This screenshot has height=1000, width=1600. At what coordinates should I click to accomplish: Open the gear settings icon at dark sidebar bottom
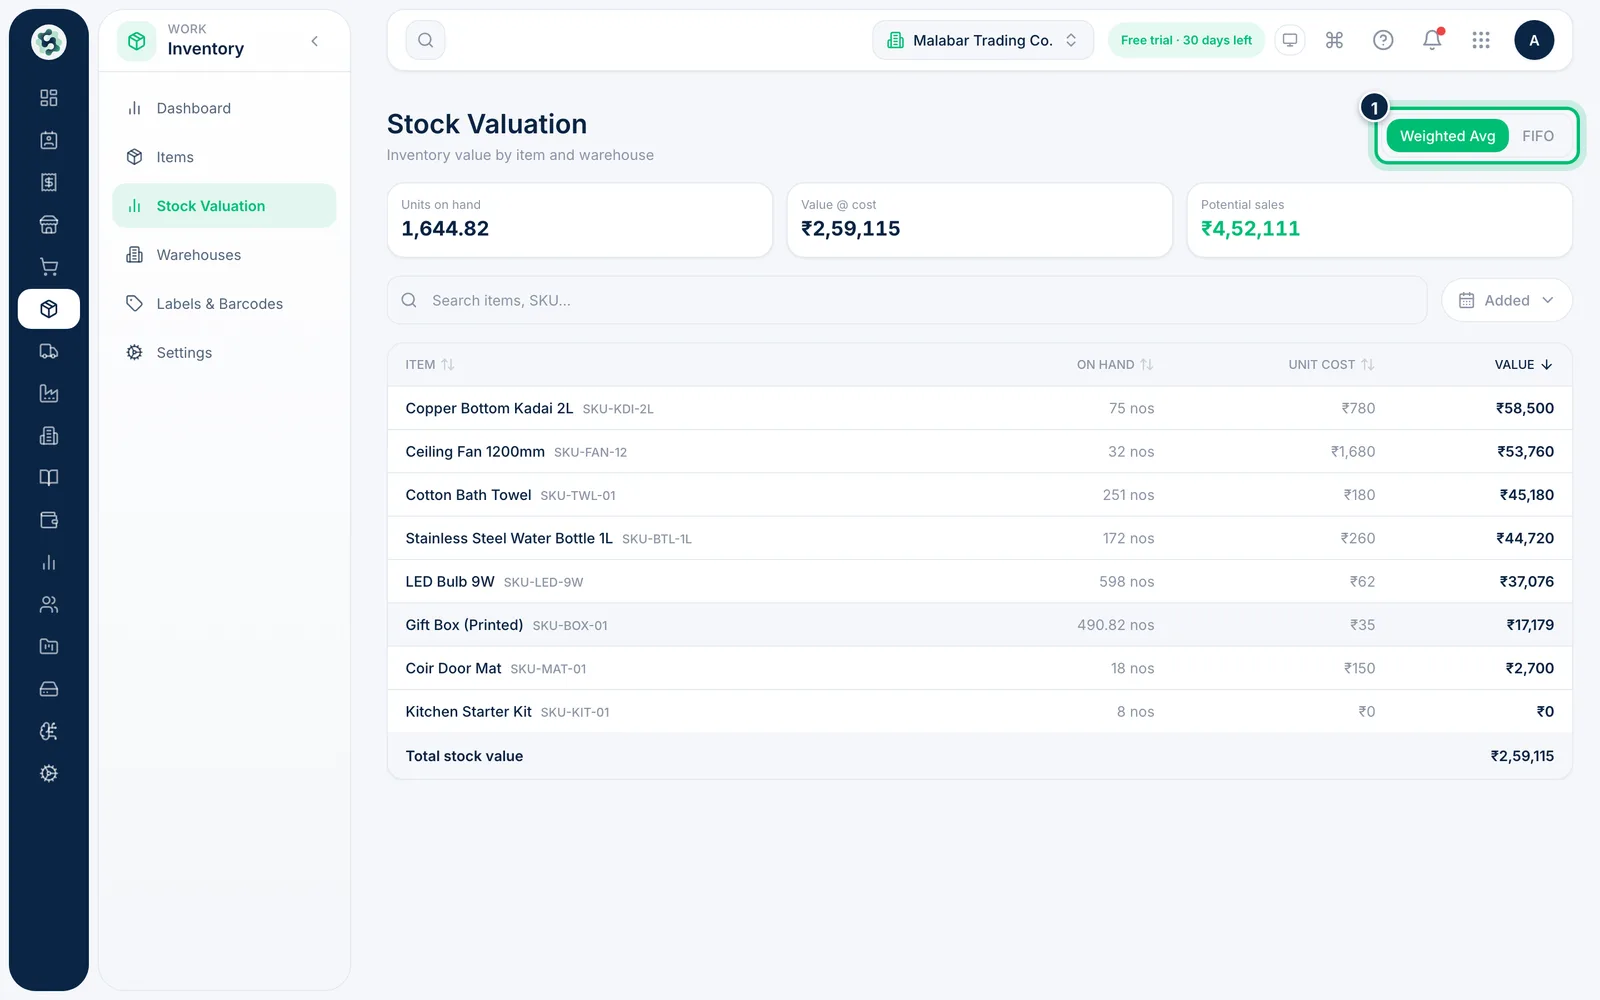[x=48, y=773]
